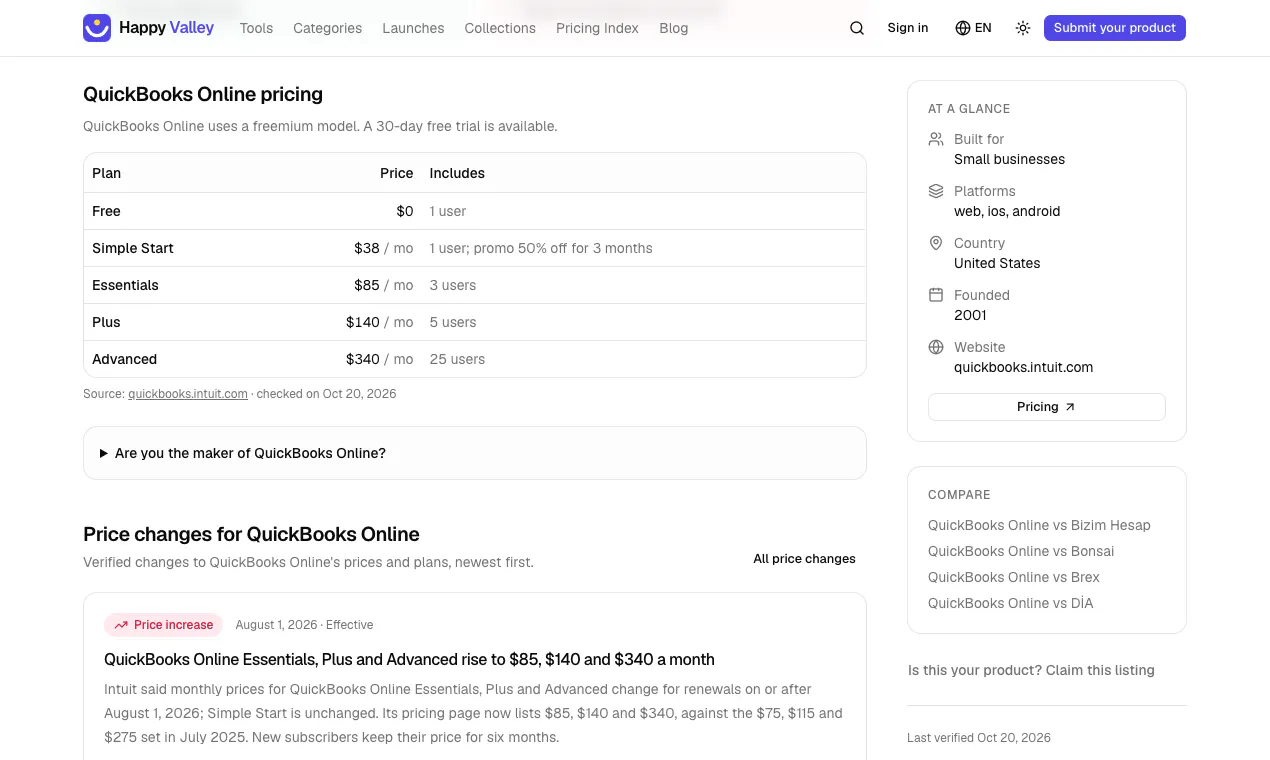Open QuickBooks Online vs Brex comparison
Screen dimensions: 1270x760
tap(1014, 577)
